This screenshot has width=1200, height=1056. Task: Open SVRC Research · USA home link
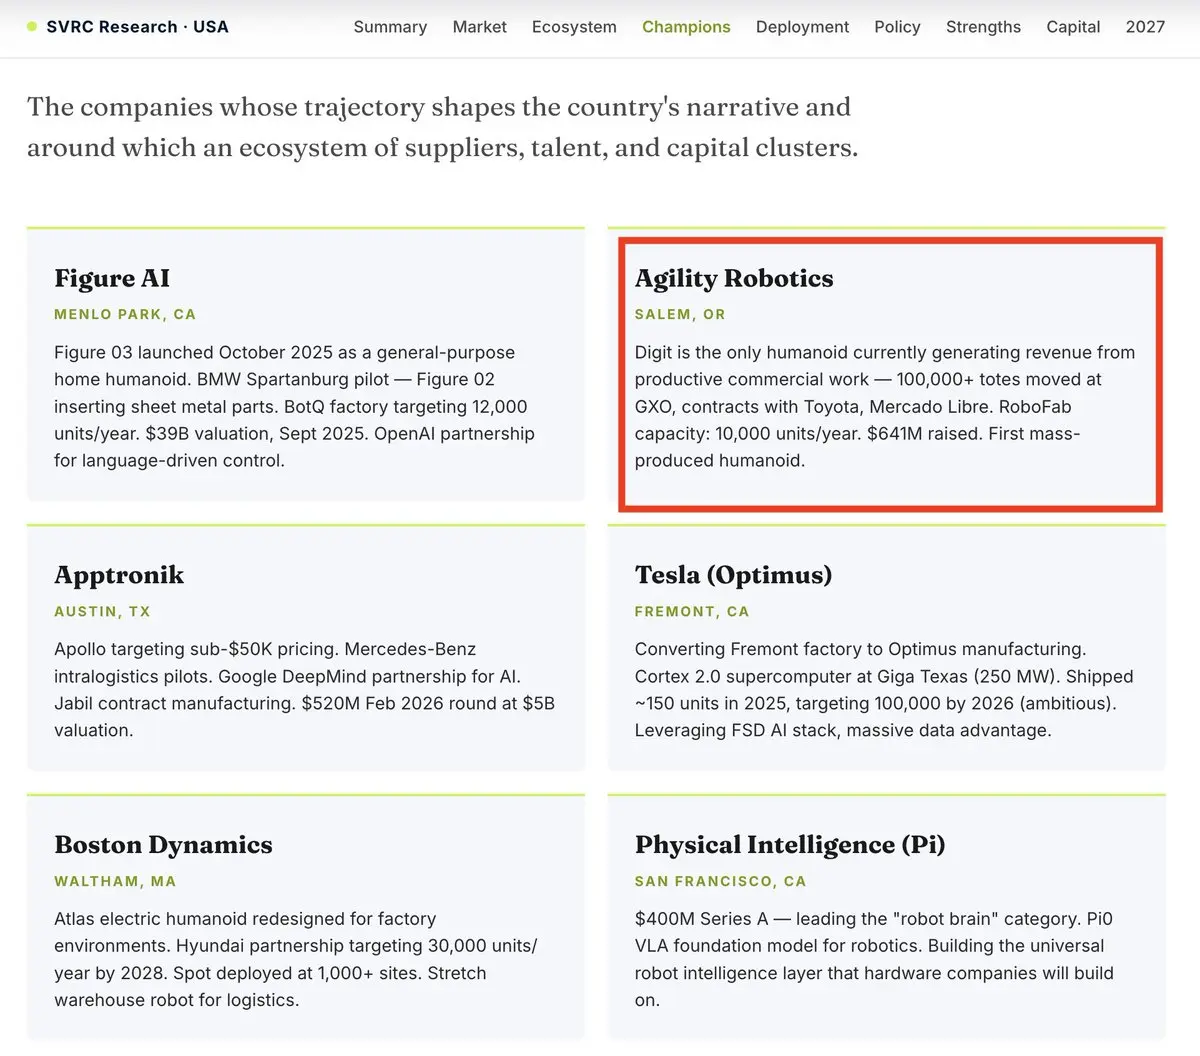coord(137,27)
